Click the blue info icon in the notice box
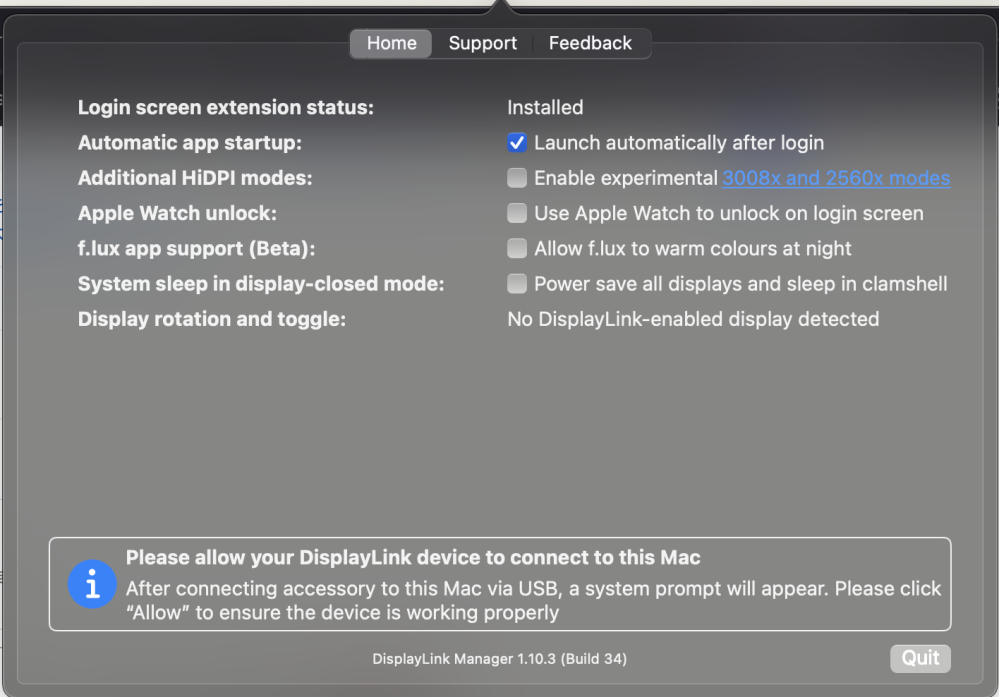This screenshot has height=697, width=999. tap(92, 584)
